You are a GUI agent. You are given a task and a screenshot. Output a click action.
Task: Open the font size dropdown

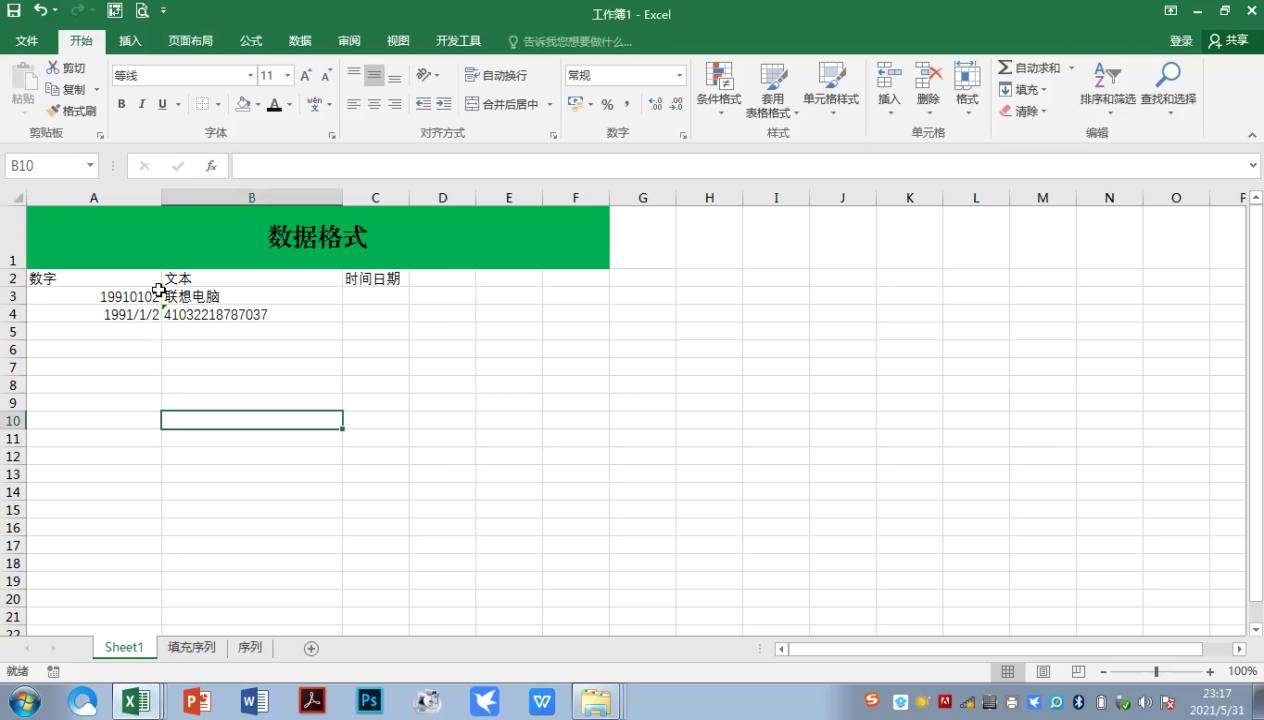(288, 76)
